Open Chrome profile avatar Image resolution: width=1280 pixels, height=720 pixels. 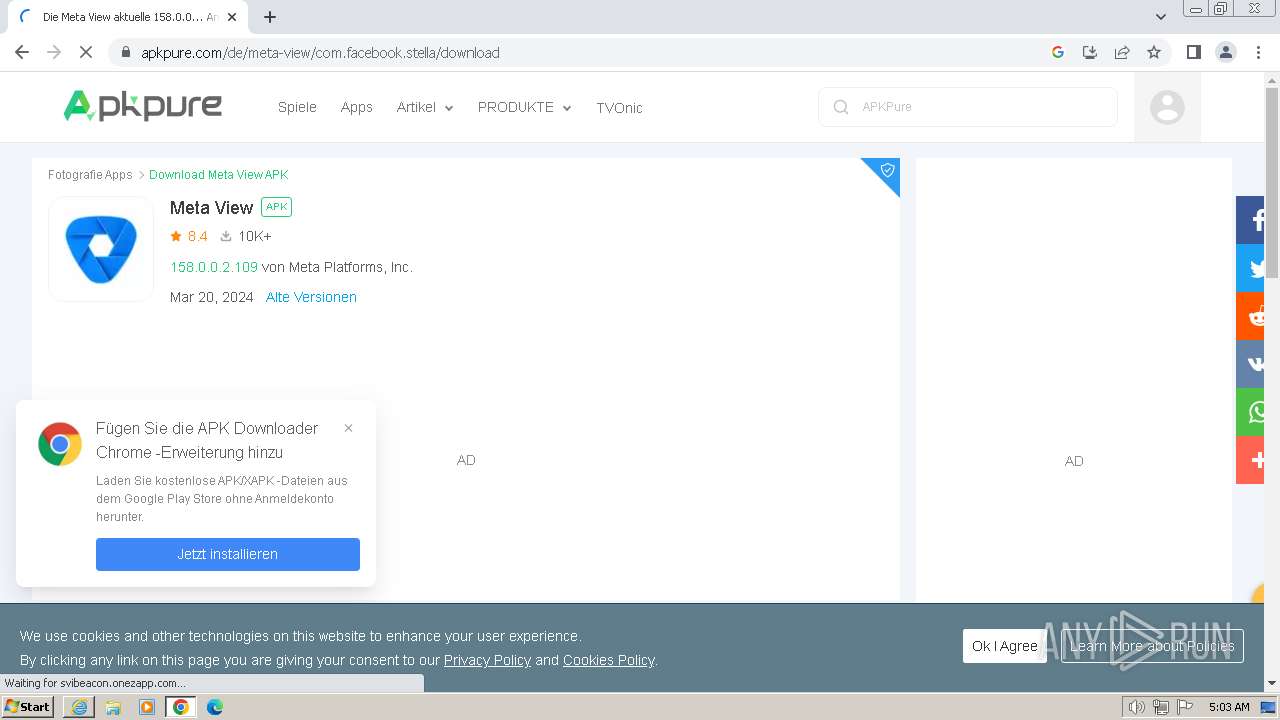click(1226, 52)
